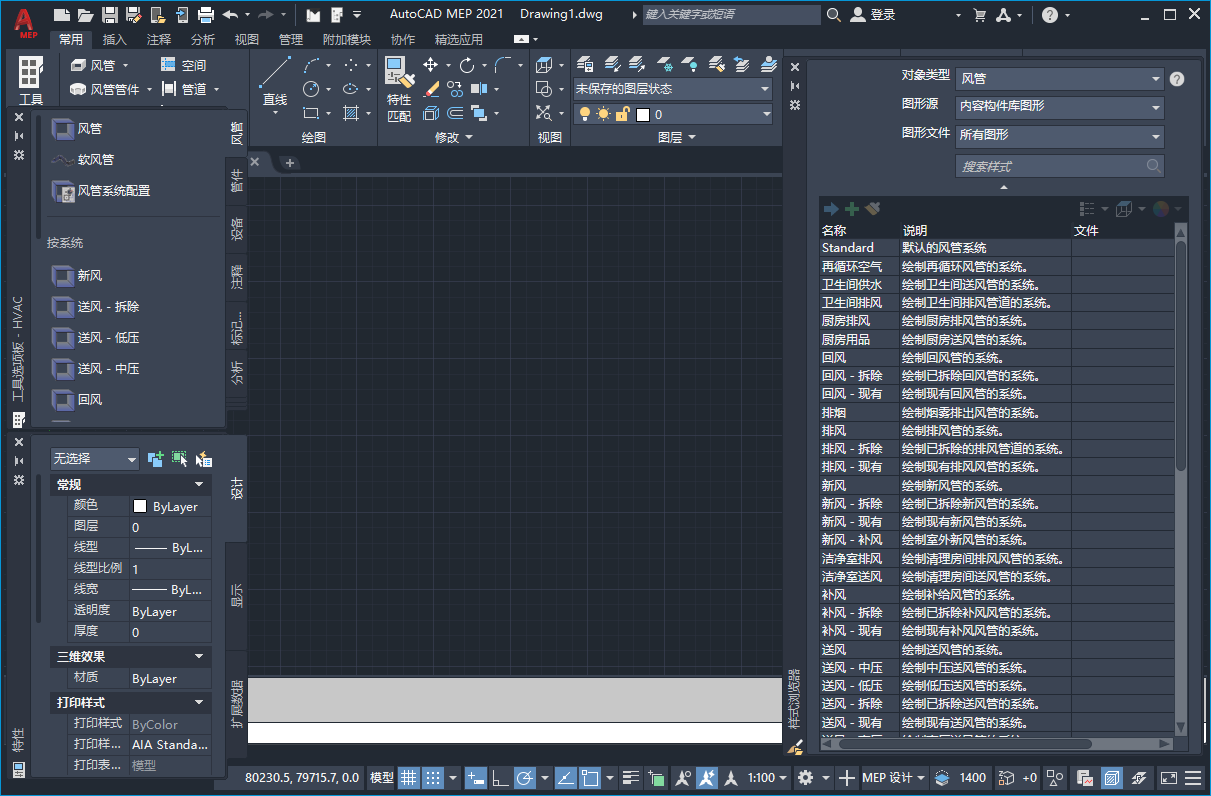
Task: Open the drawing source (图形源) dropdown
Action: (x=1060, y=106)
